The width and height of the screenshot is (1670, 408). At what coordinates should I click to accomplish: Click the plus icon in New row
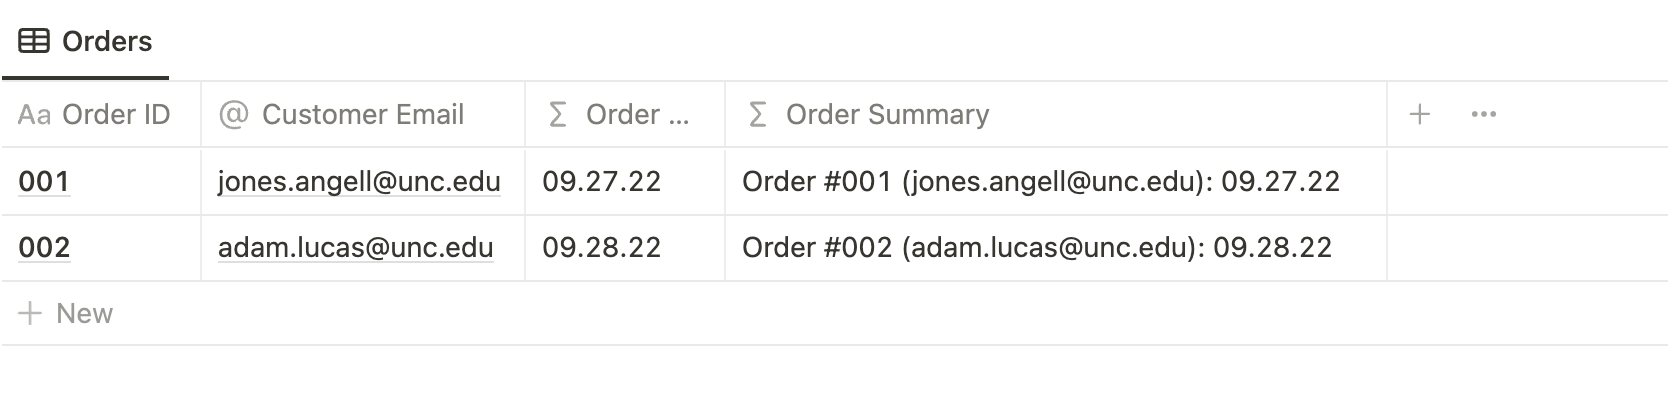[30, 314]
